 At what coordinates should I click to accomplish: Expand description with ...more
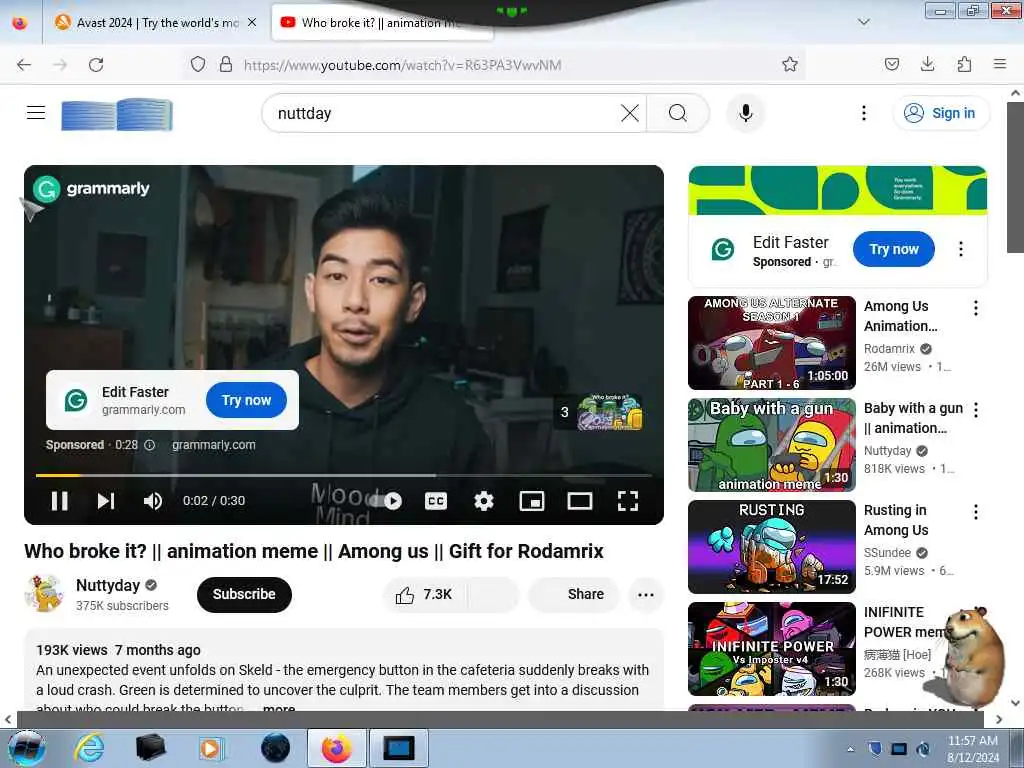pyautogui.click(x=279, y=708)
